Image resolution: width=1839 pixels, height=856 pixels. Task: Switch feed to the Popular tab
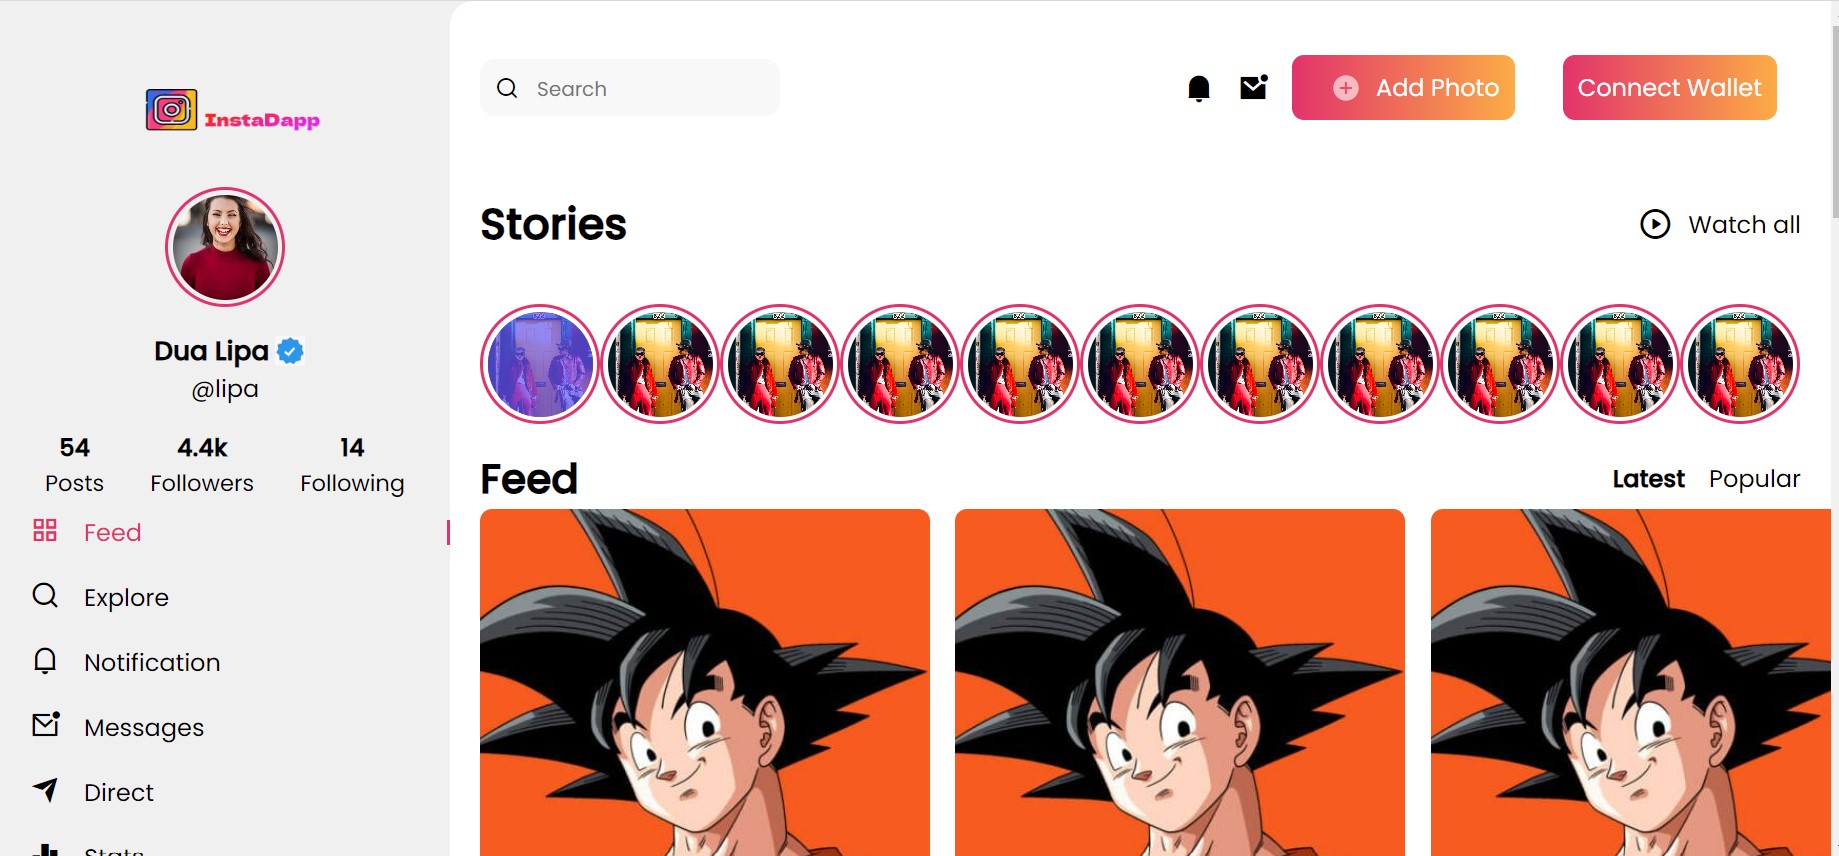click(x=1754, y=479)
